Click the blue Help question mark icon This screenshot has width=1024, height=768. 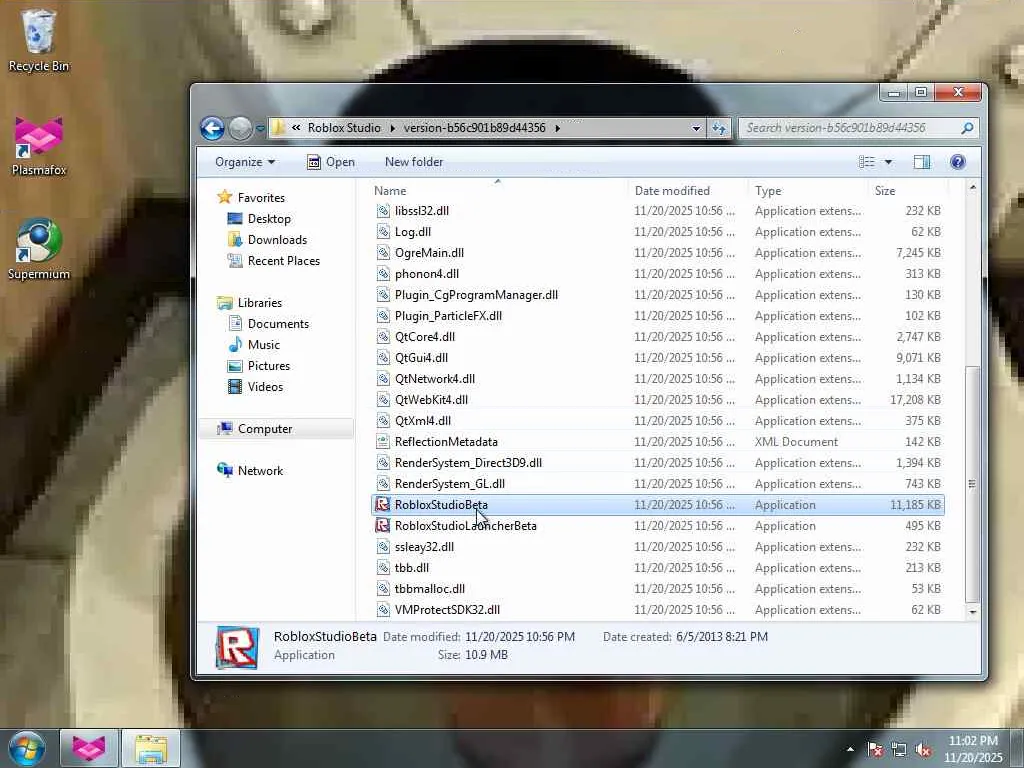(957, 162)
